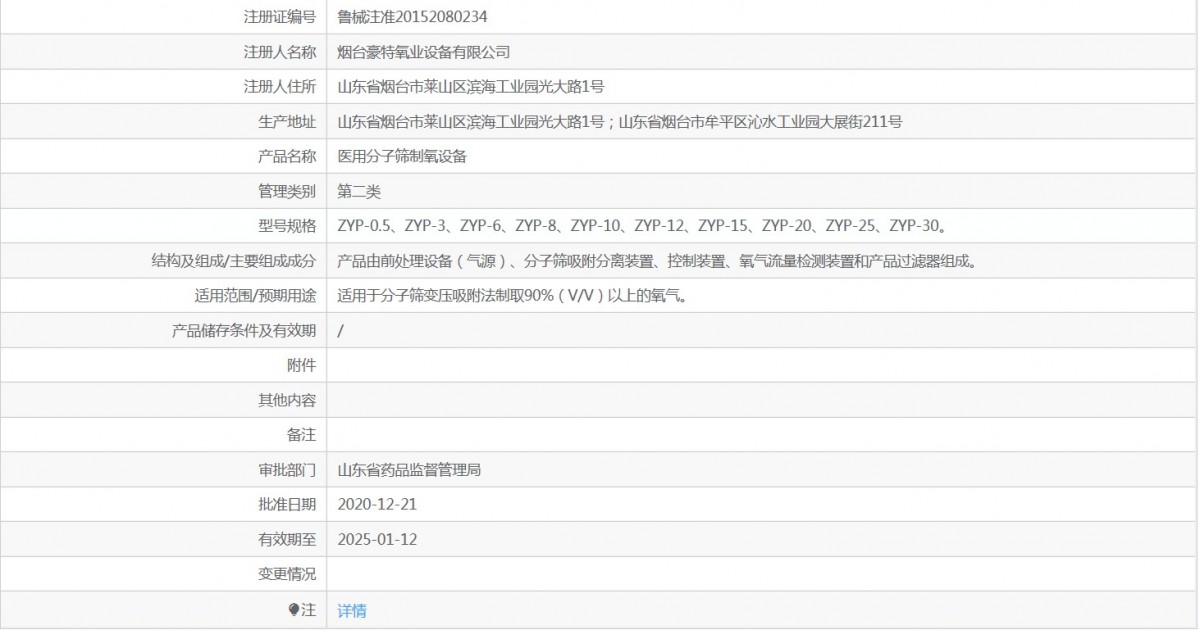The height and width of the screenshot is (630, 1200).
Task: Click the 管理类别 label
Action: point(287,191)
